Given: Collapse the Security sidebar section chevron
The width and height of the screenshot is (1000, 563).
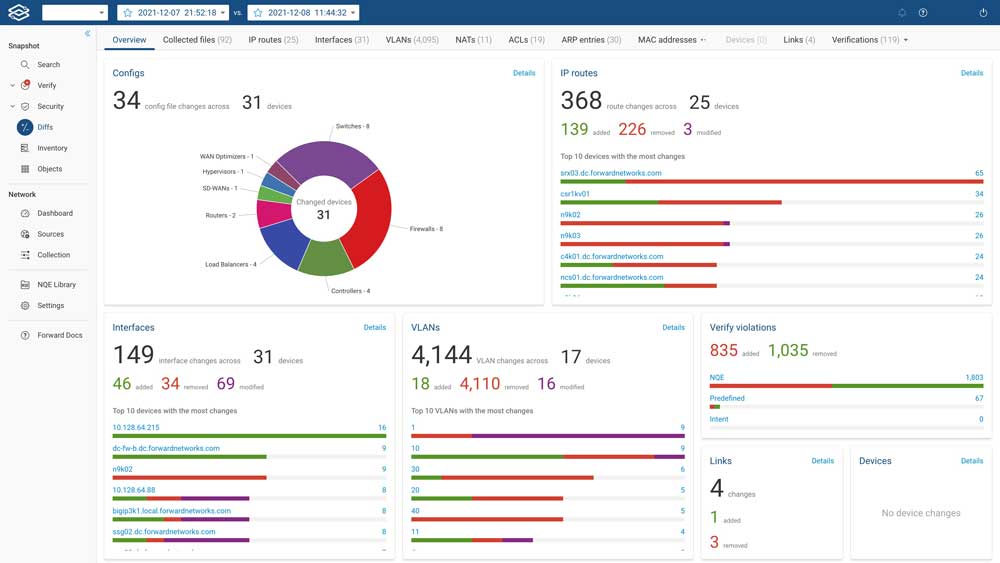Looking at the screenshot, I should coord(12,106).
